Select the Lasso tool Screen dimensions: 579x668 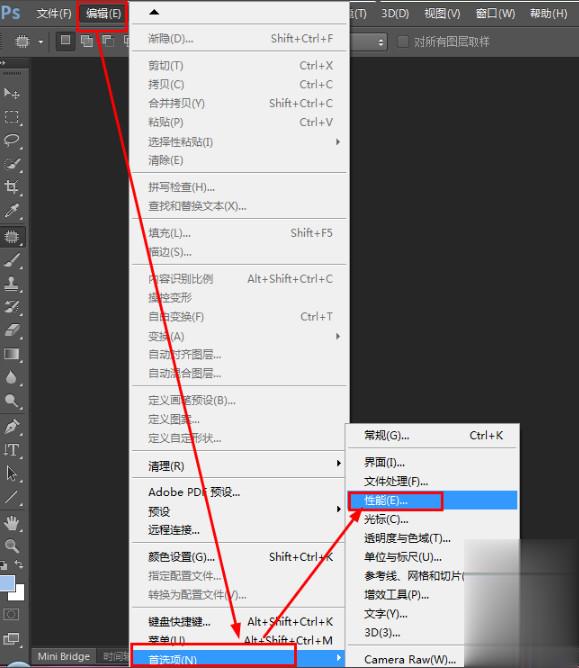(x=11, y=140)
